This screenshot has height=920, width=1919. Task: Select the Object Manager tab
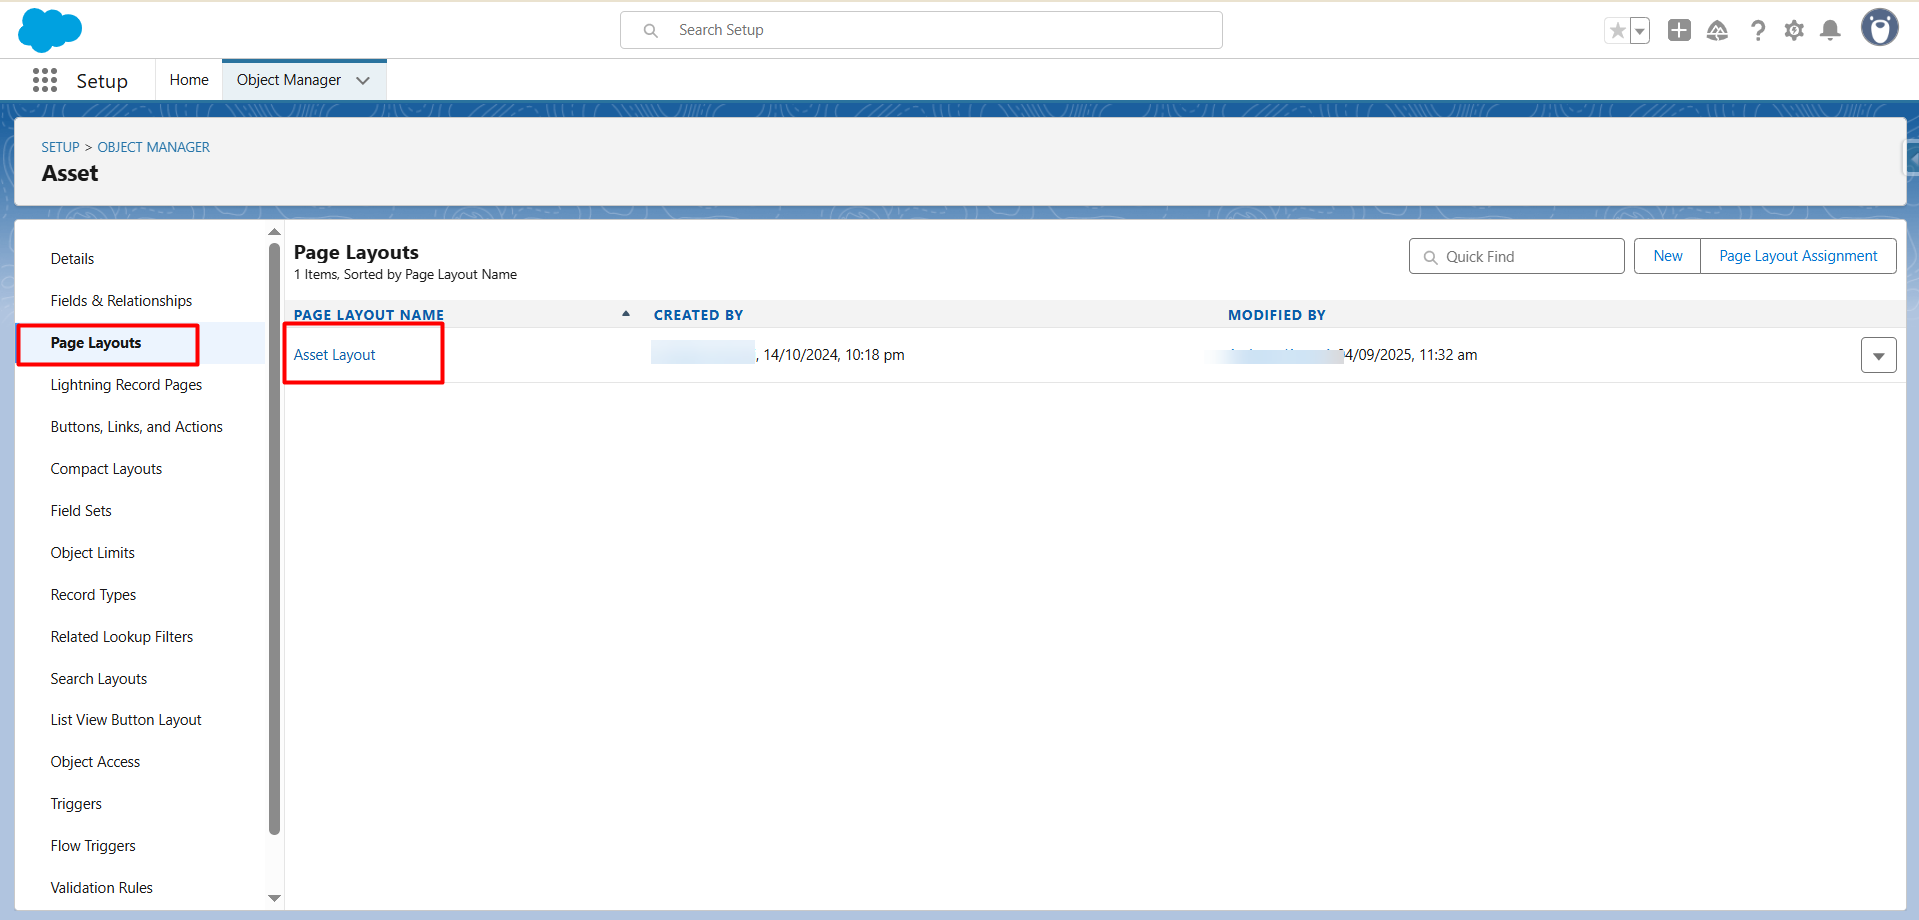click(x=289, y=80)
